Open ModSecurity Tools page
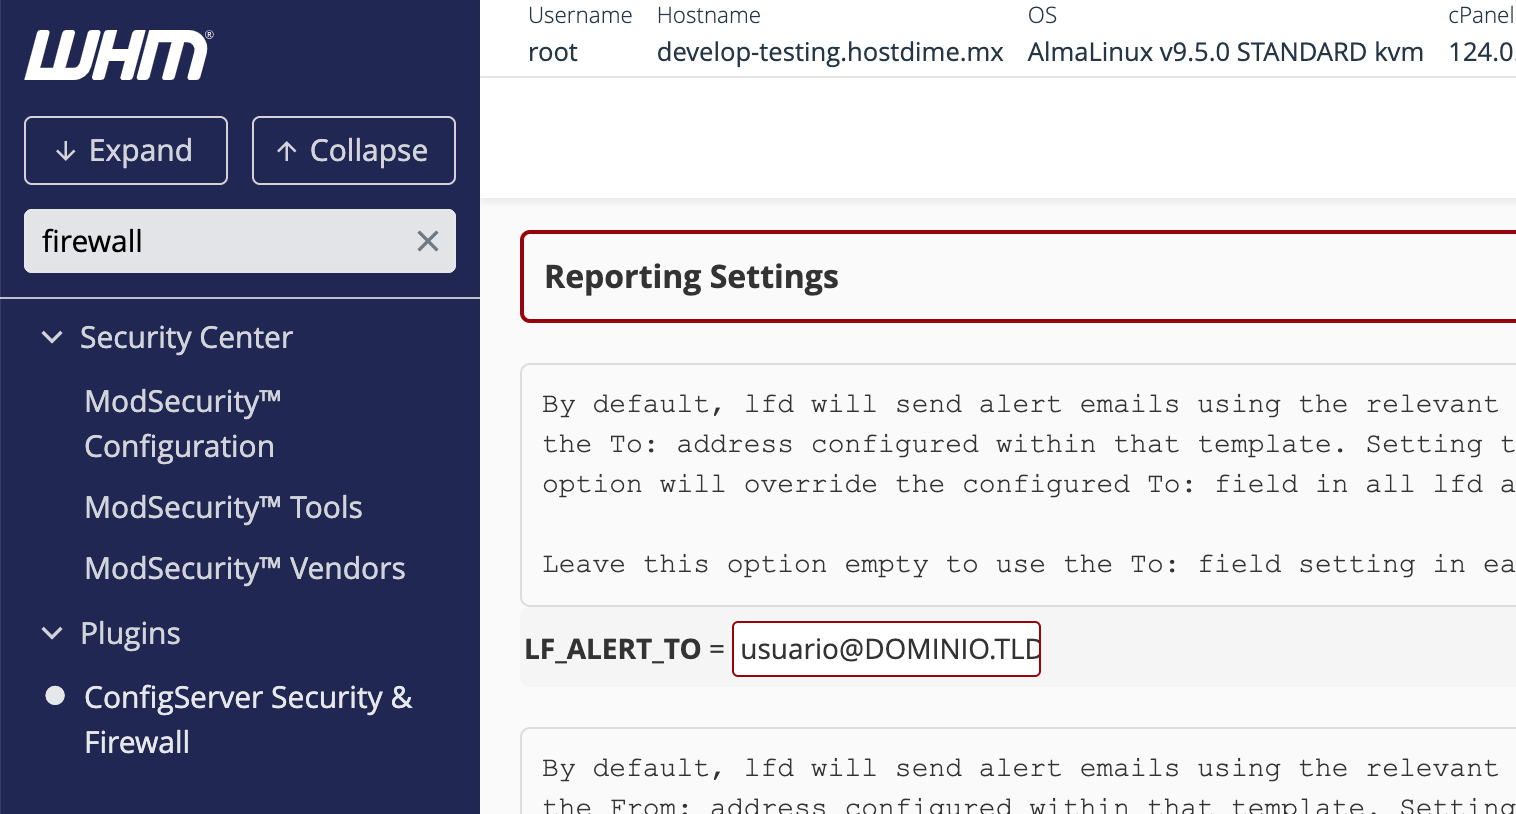This screenshot has height=814, width=1516. point(223,507)
